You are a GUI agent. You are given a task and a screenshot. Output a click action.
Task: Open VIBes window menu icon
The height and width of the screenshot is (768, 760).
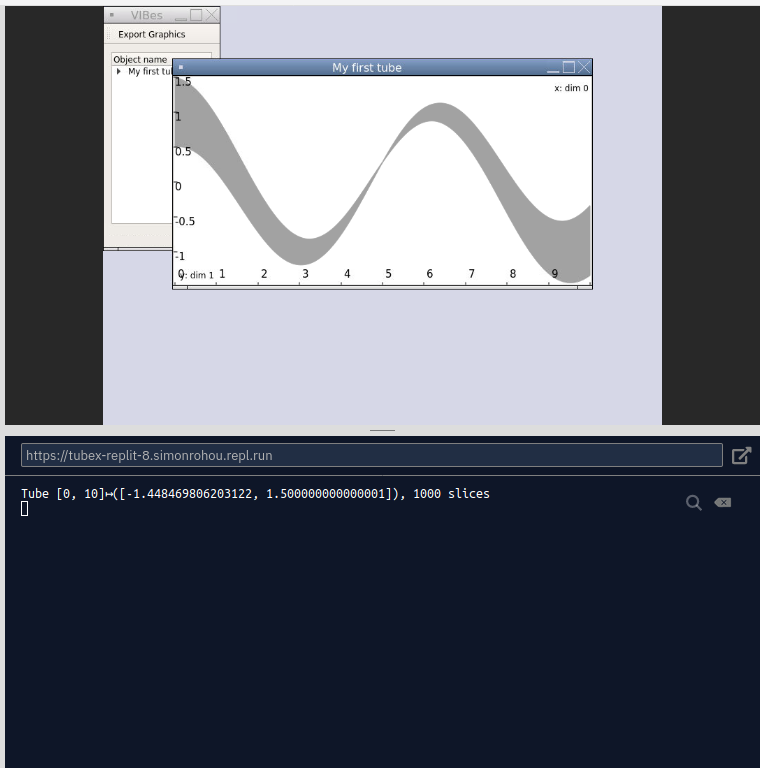coord(112,16)
